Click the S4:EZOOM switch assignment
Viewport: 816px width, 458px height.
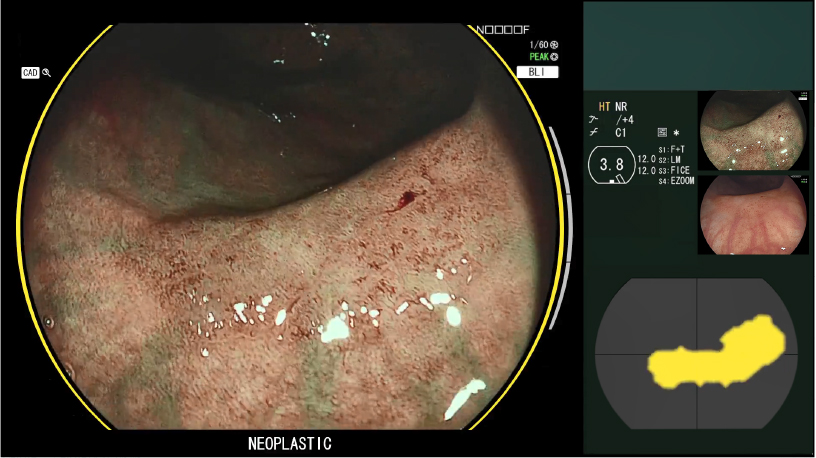677,181
